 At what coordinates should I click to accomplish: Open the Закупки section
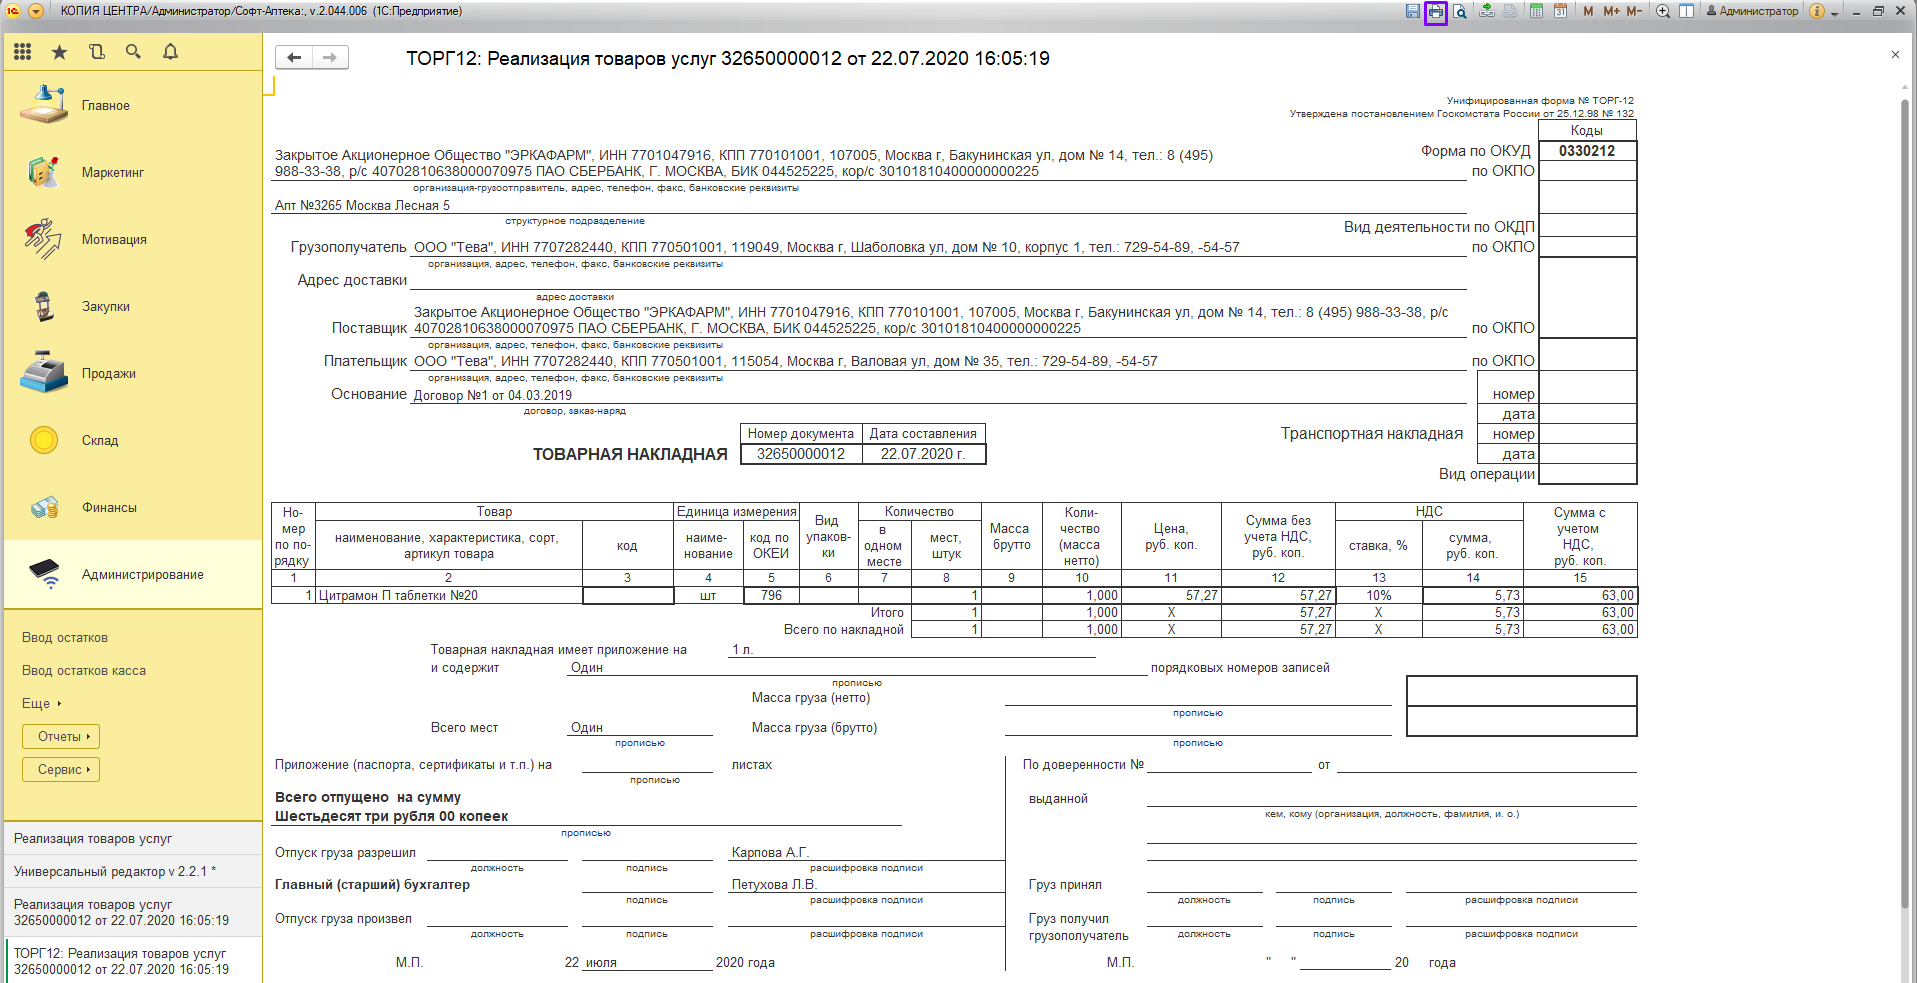click(x=105, y=307)
